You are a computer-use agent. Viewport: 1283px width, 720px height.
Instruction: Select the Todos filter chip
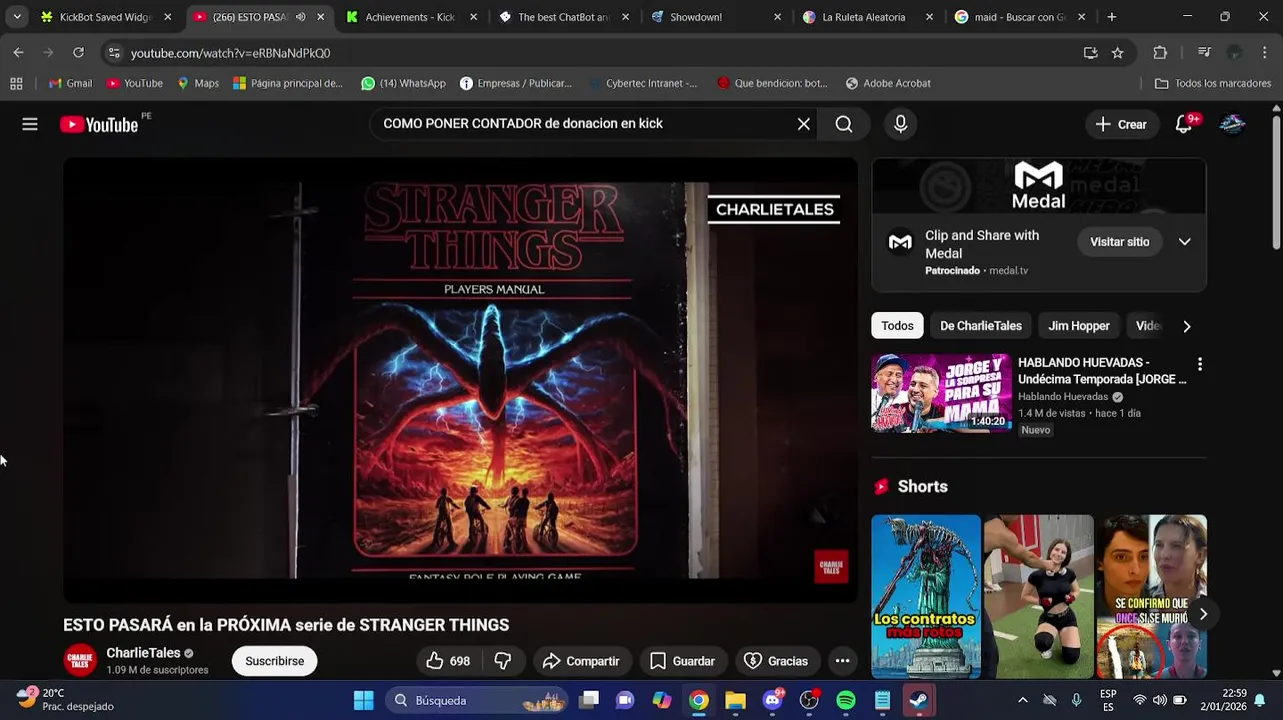coord(897,326)
